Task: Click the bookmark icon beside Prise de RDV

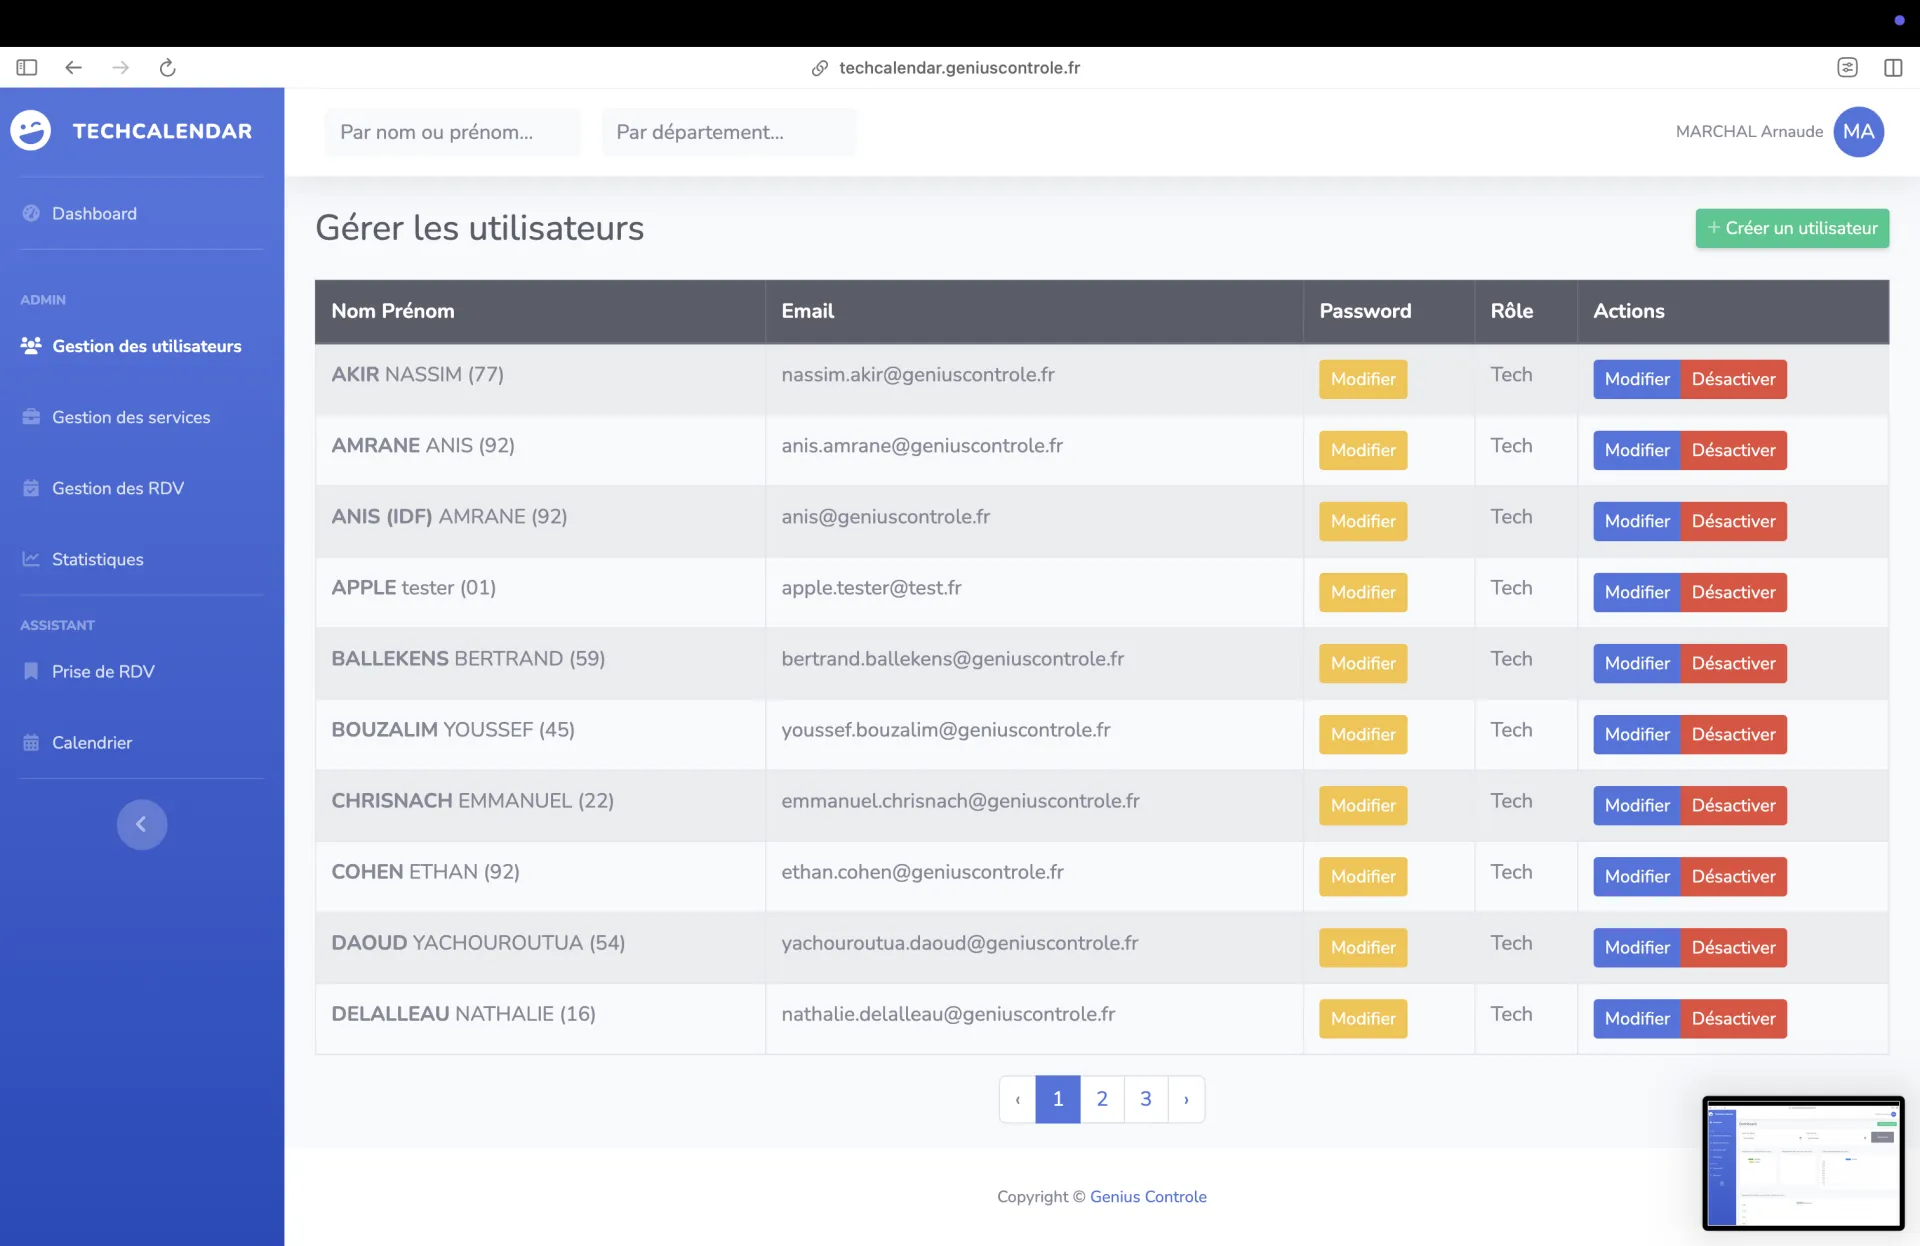Action: coord(31,671)
